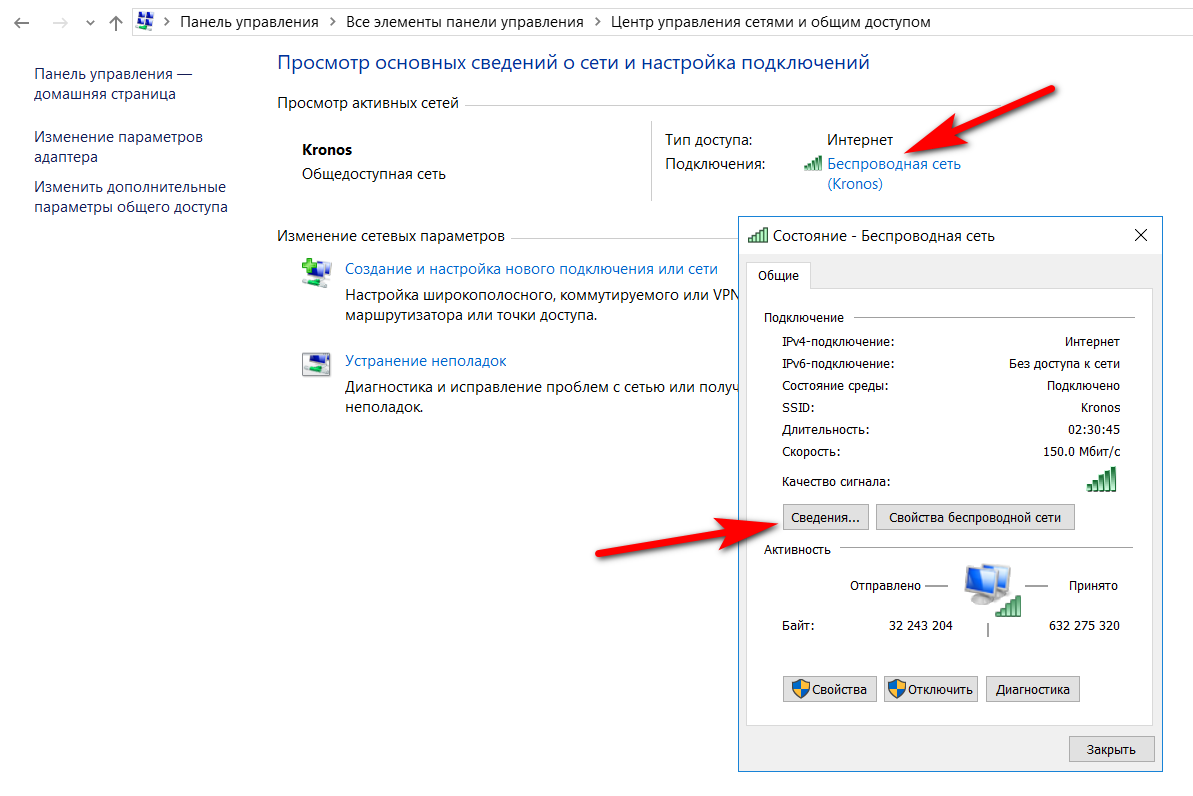Image resolution: width=1193 pixels, height=796 pixels.
Task: Open recent locations dropdown chevron
Action: coord(91,23)
